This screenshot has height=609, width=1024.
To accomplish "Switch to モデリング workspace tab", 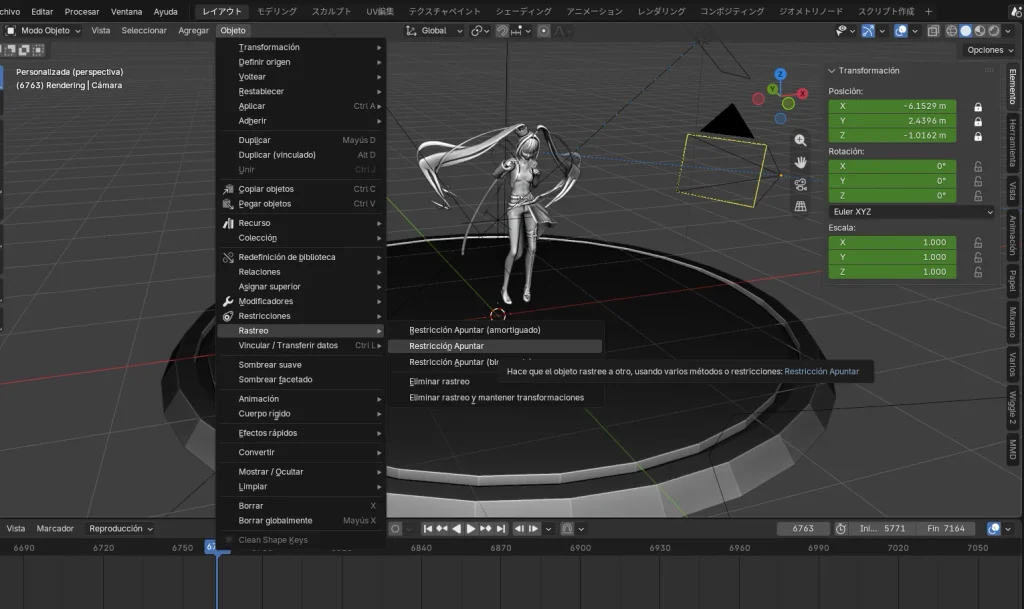I will pyautogui.click(x=276, y=12).
